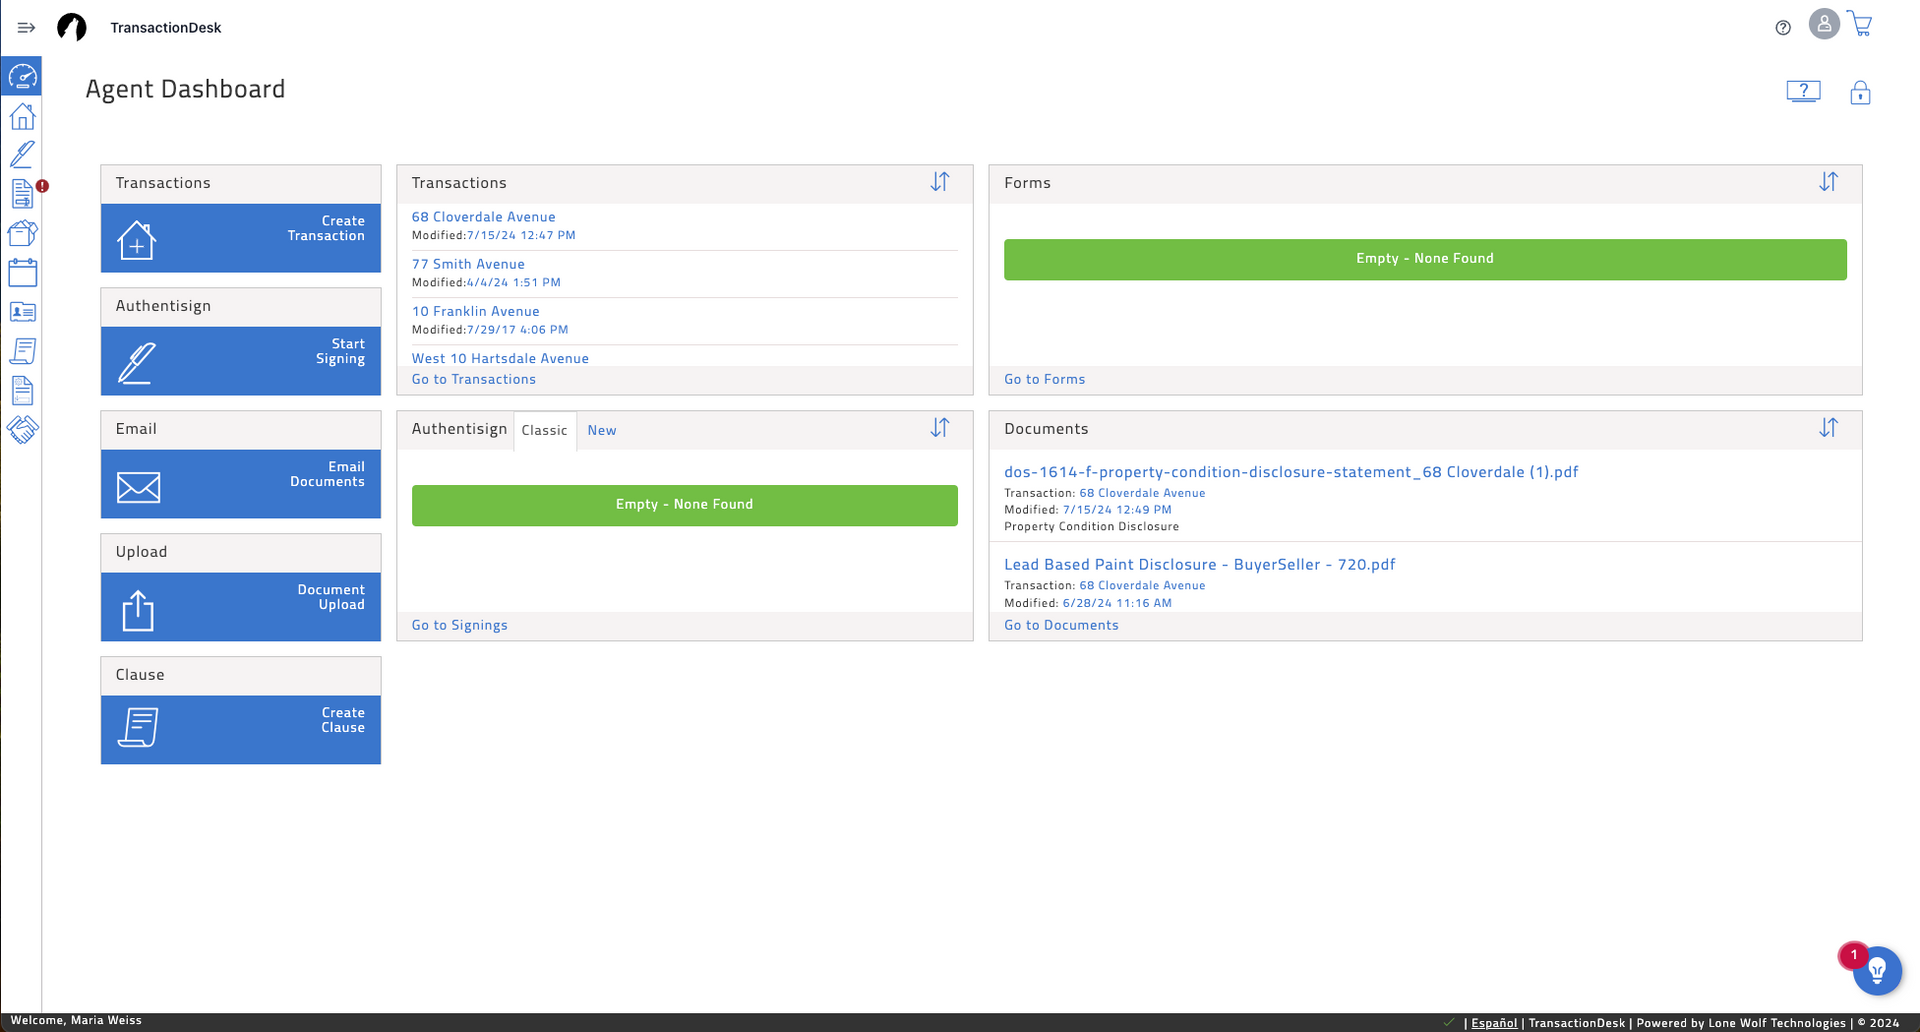Click 'Modified: 7/29/17 4:06 PM' text
The height and width of the screenshot is (1032, 1920).
490,330
